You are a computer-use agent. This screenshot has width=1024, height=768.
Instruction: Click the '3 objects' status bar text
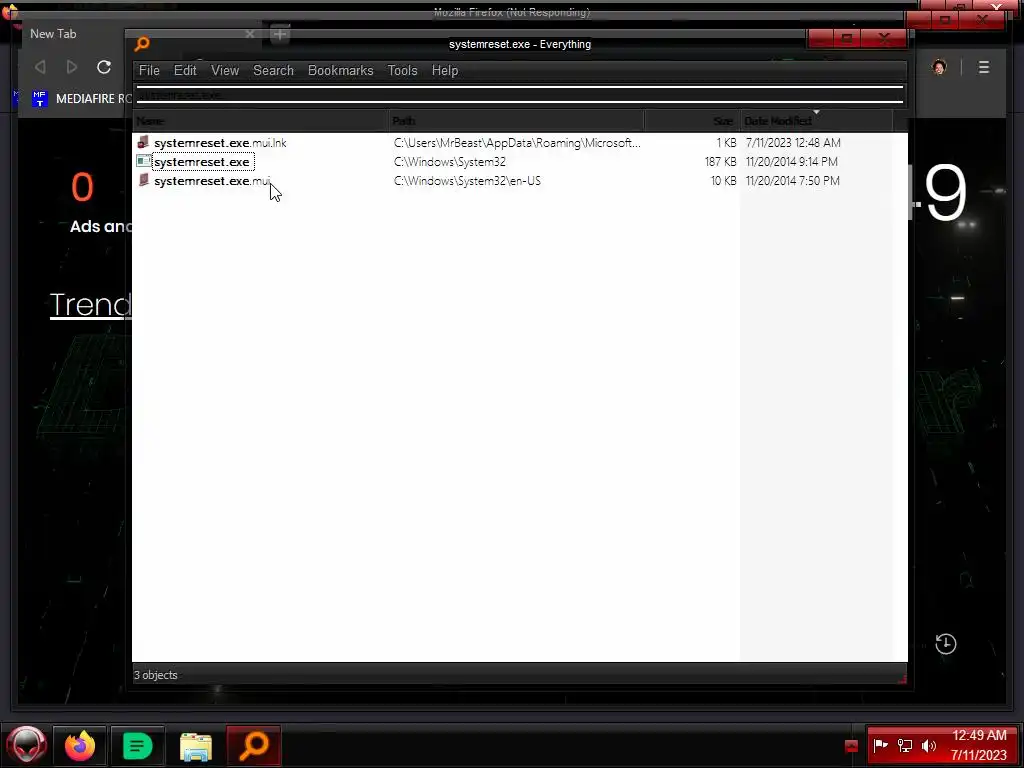pyautogui.click(x=155, y=675)
